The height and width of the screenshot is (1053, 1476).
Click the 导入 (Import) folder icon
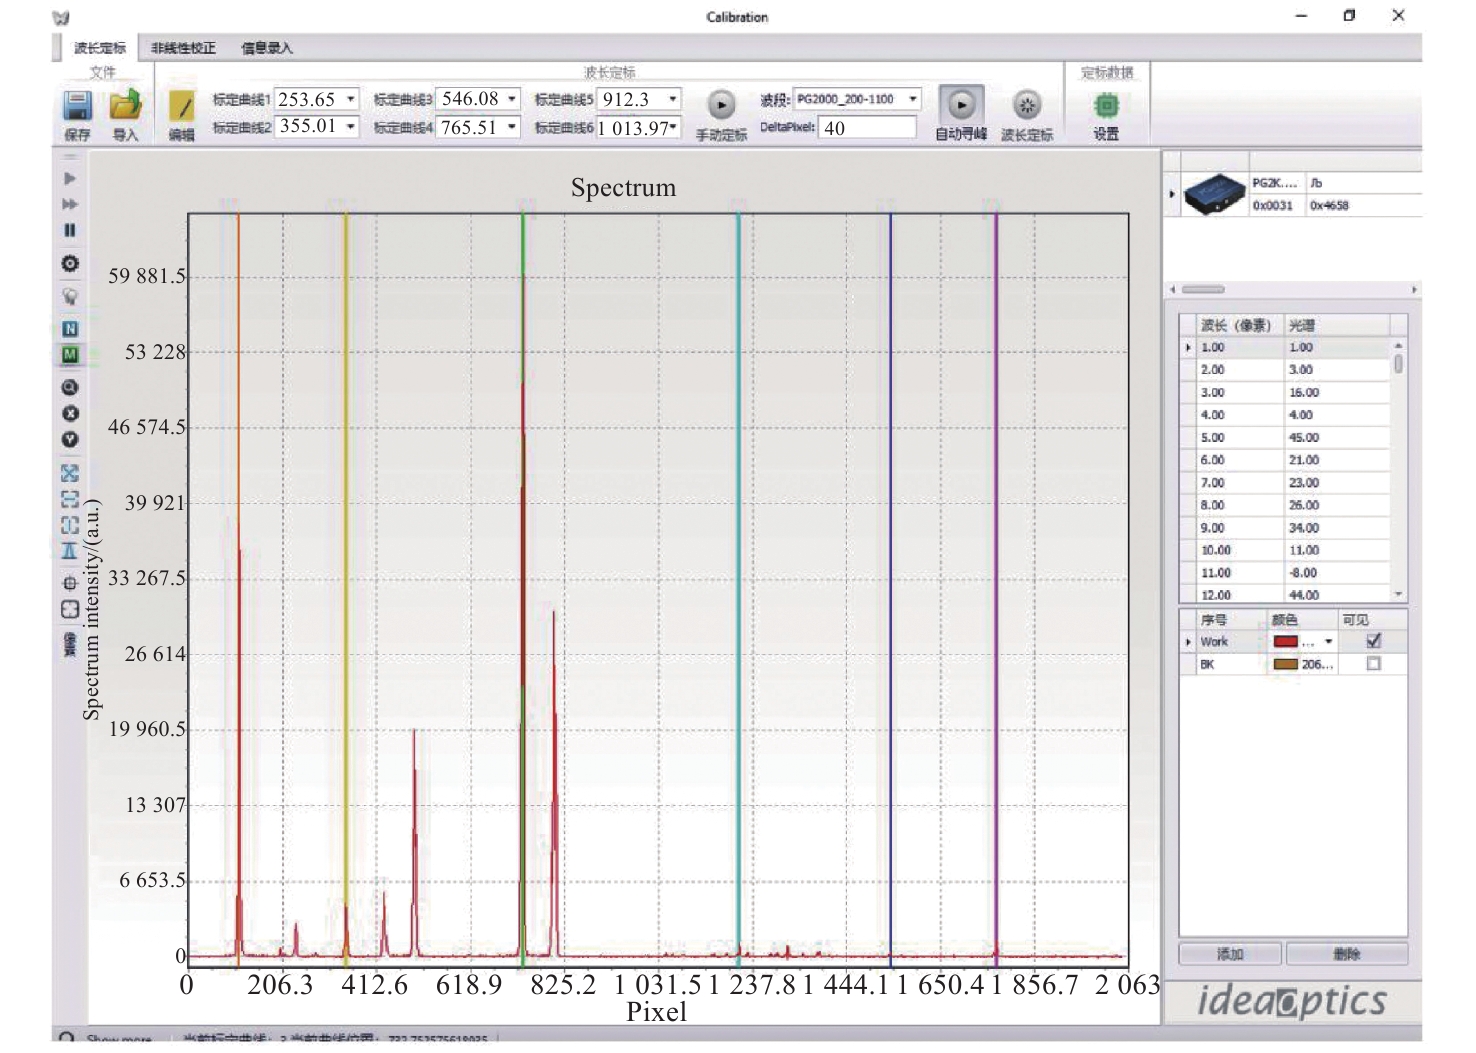pyautogui.click(x=125, y=106)
